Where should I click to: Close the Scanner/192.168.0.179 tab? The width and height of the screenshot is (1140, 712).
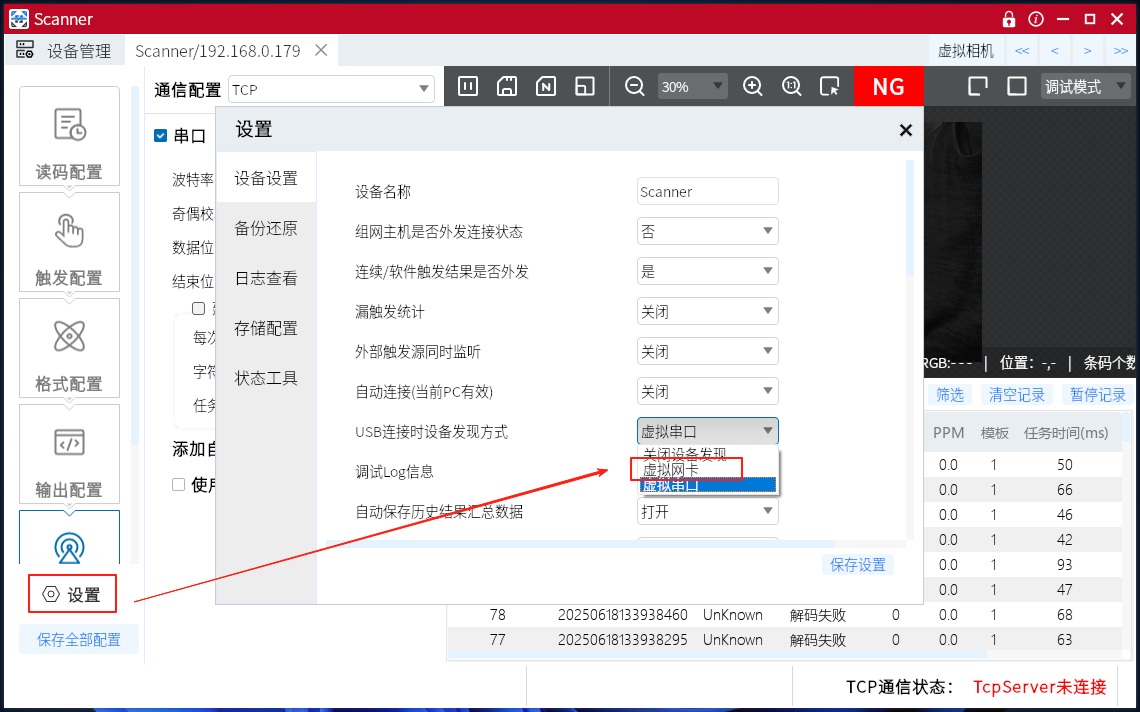tap(321, 50)
